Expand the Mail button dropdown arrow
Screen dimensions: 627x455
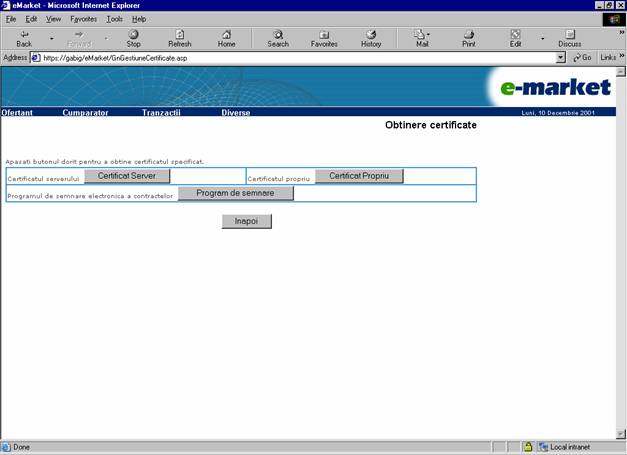tap(431, 35)
